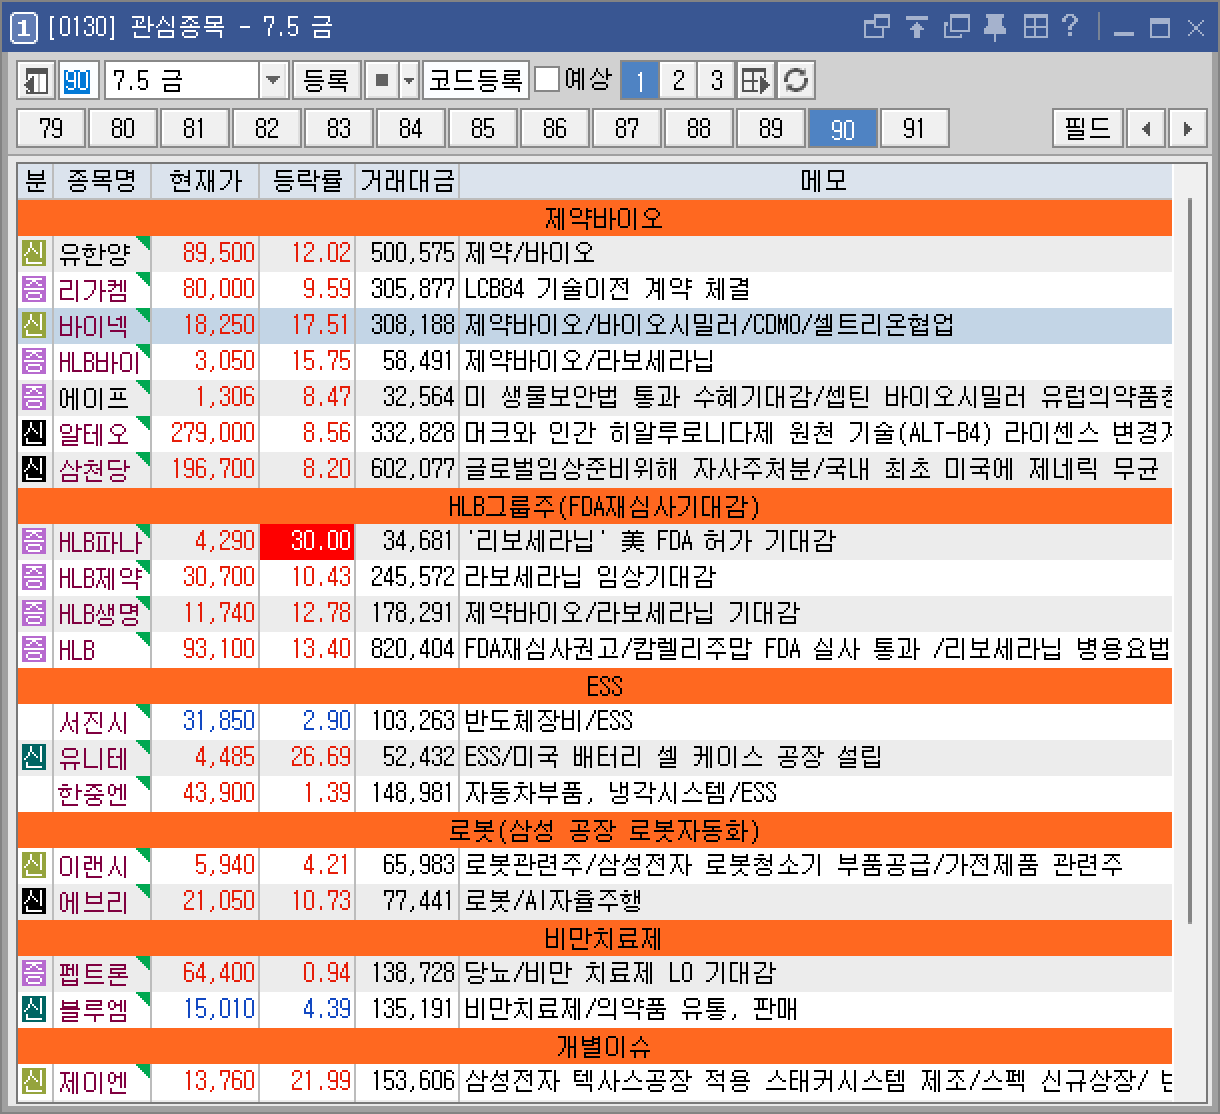Click the sidebar panel toggle icon
This screenshot has width=1220, height=1114.
[x=37, y=81]
